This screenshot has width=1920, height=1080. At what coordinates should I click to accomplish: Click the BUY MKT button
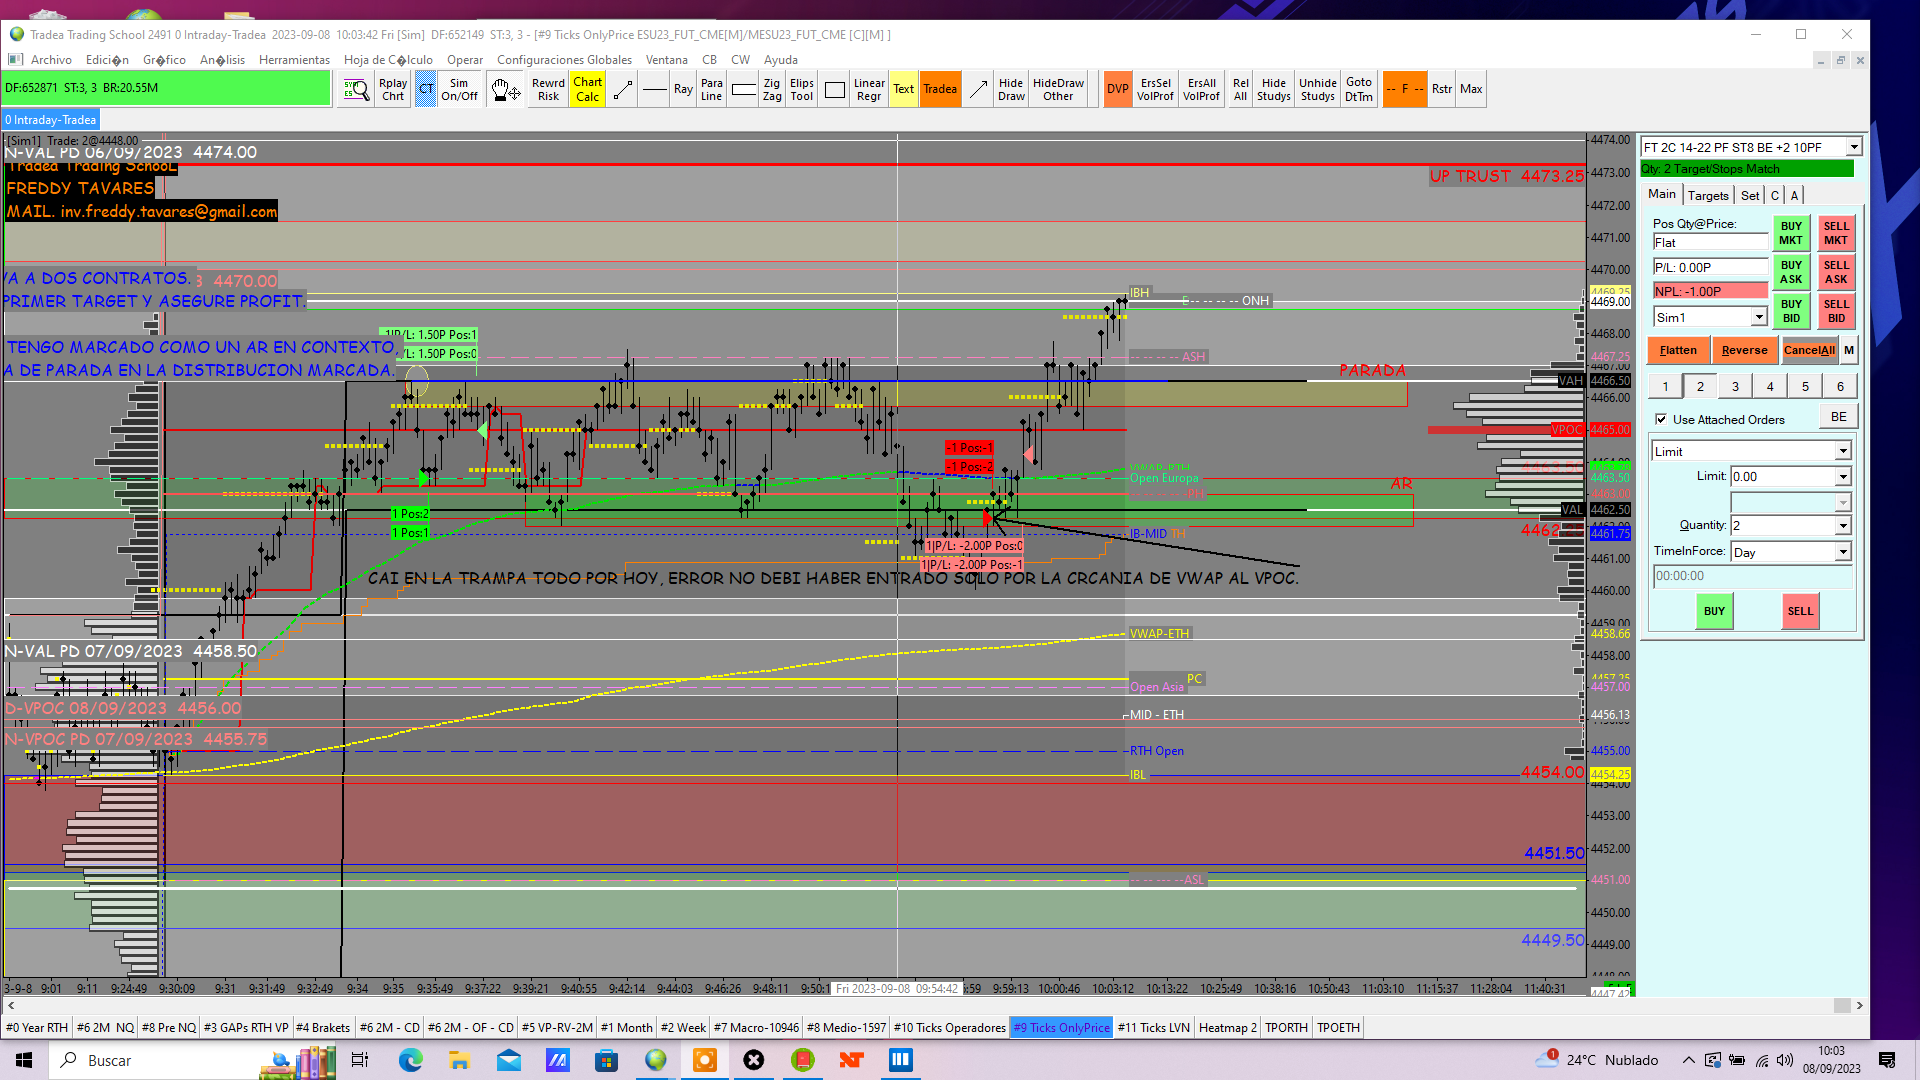[x=1790, y=233]
